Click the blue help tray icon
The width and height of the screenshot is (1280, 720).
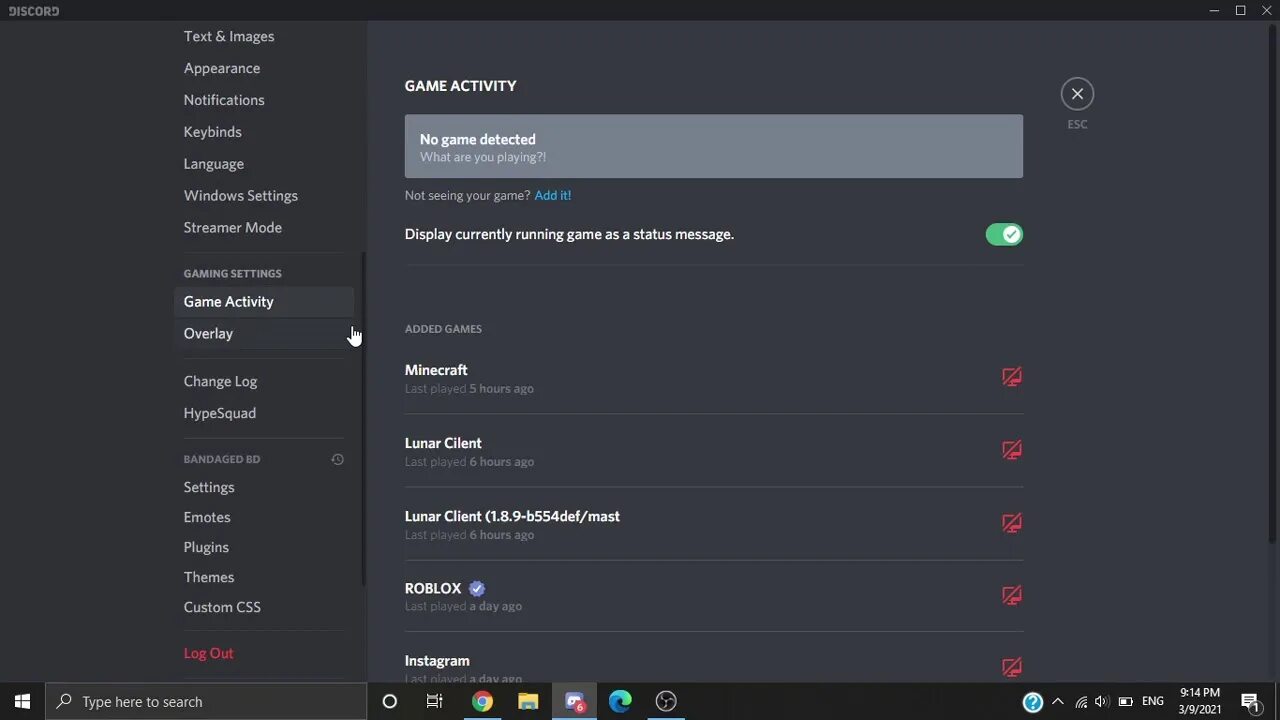pyautogui.click(x=1033, y=702)
